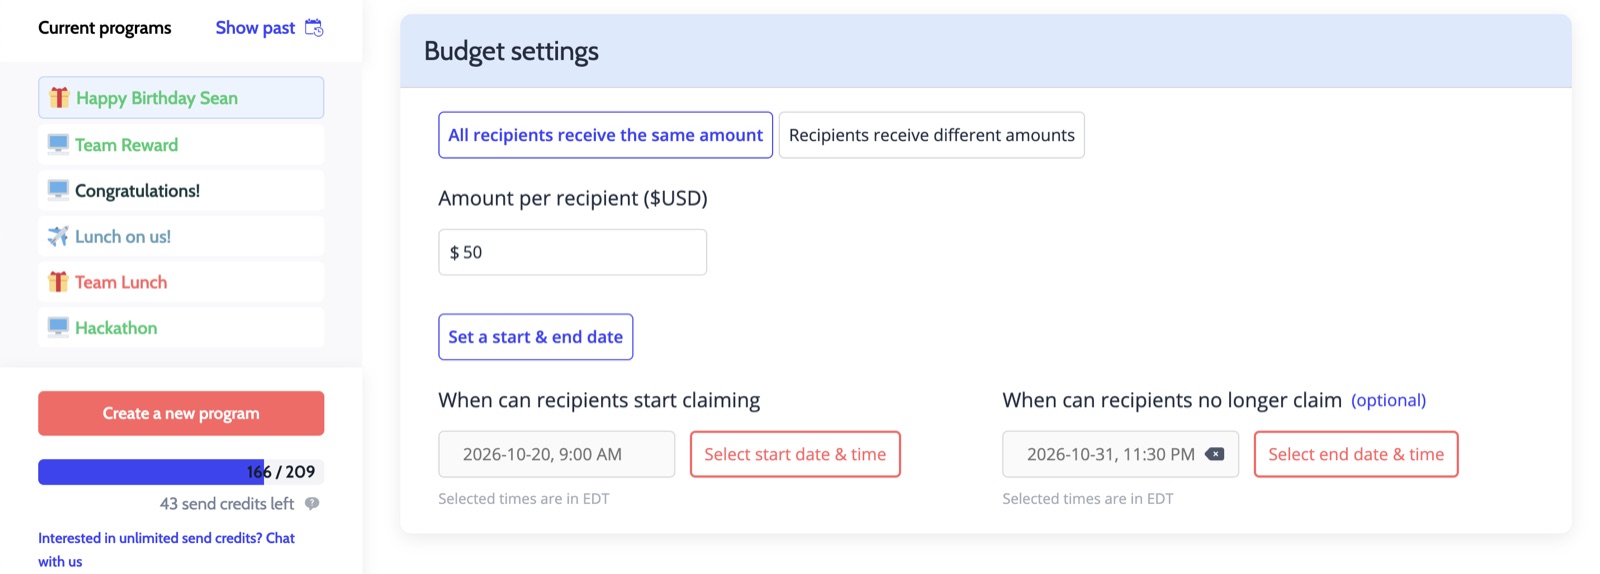Click the (optional) label text
The width and height of the screenshot is (1600, 574).
point(1388,400)
